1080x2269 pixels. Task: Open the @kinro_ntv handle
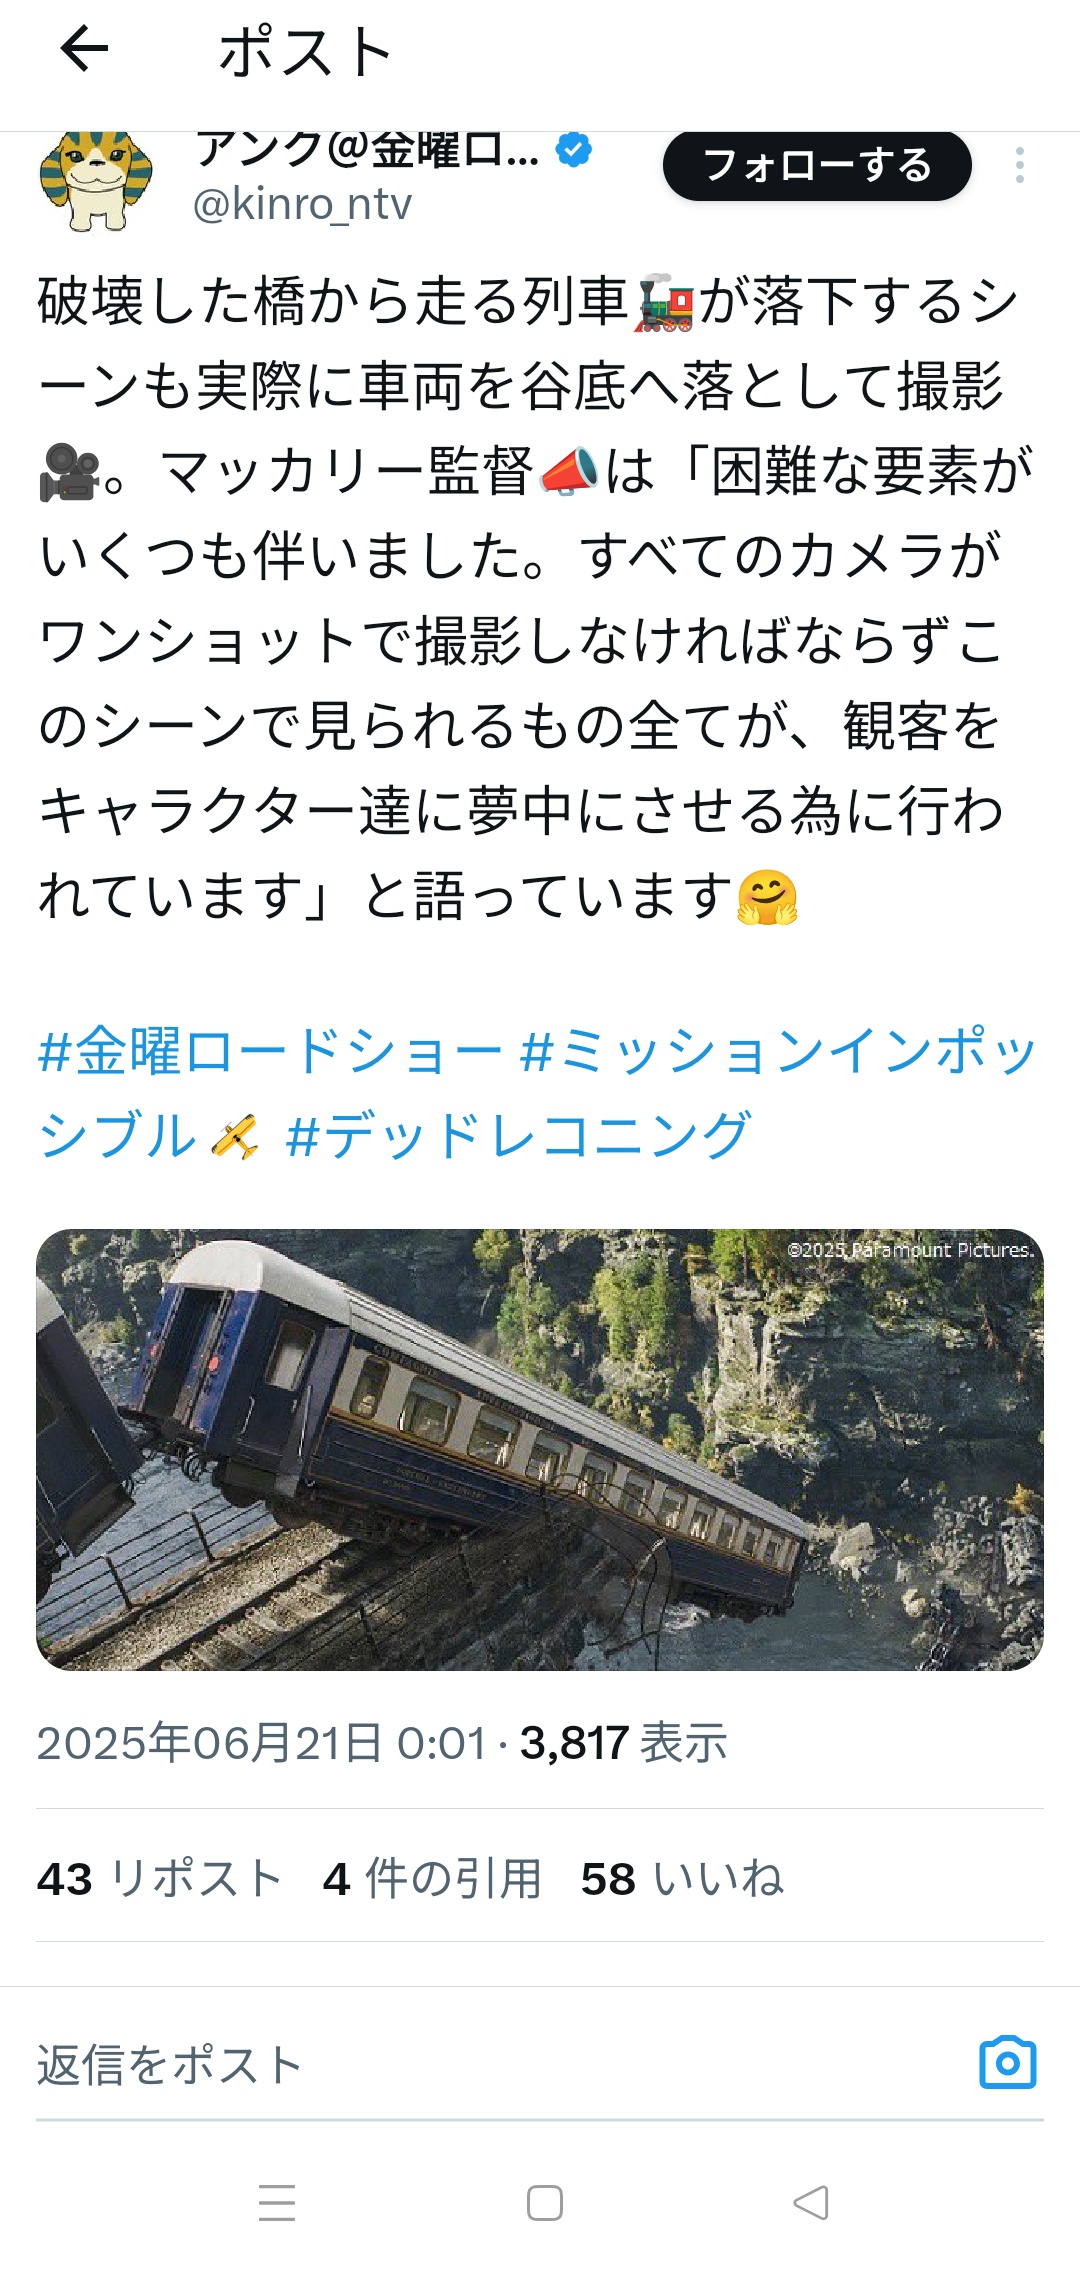click(302, 204)
